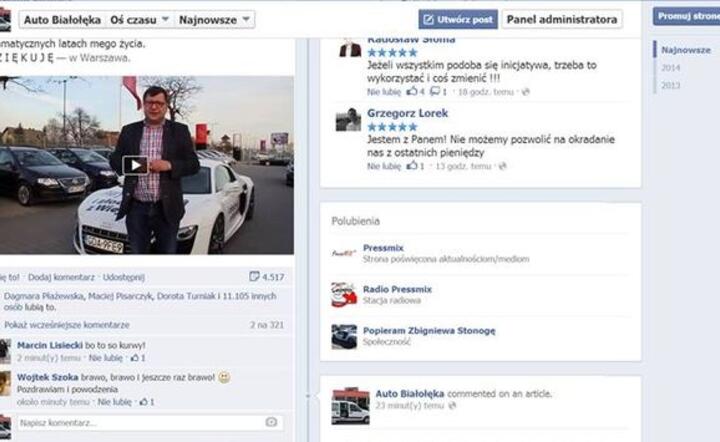Image resolution: width=720 pixels, height=442 pixels.
Task: Open Popieram Zbigniewa Stonogę page
Action: (x=429, y=330)
